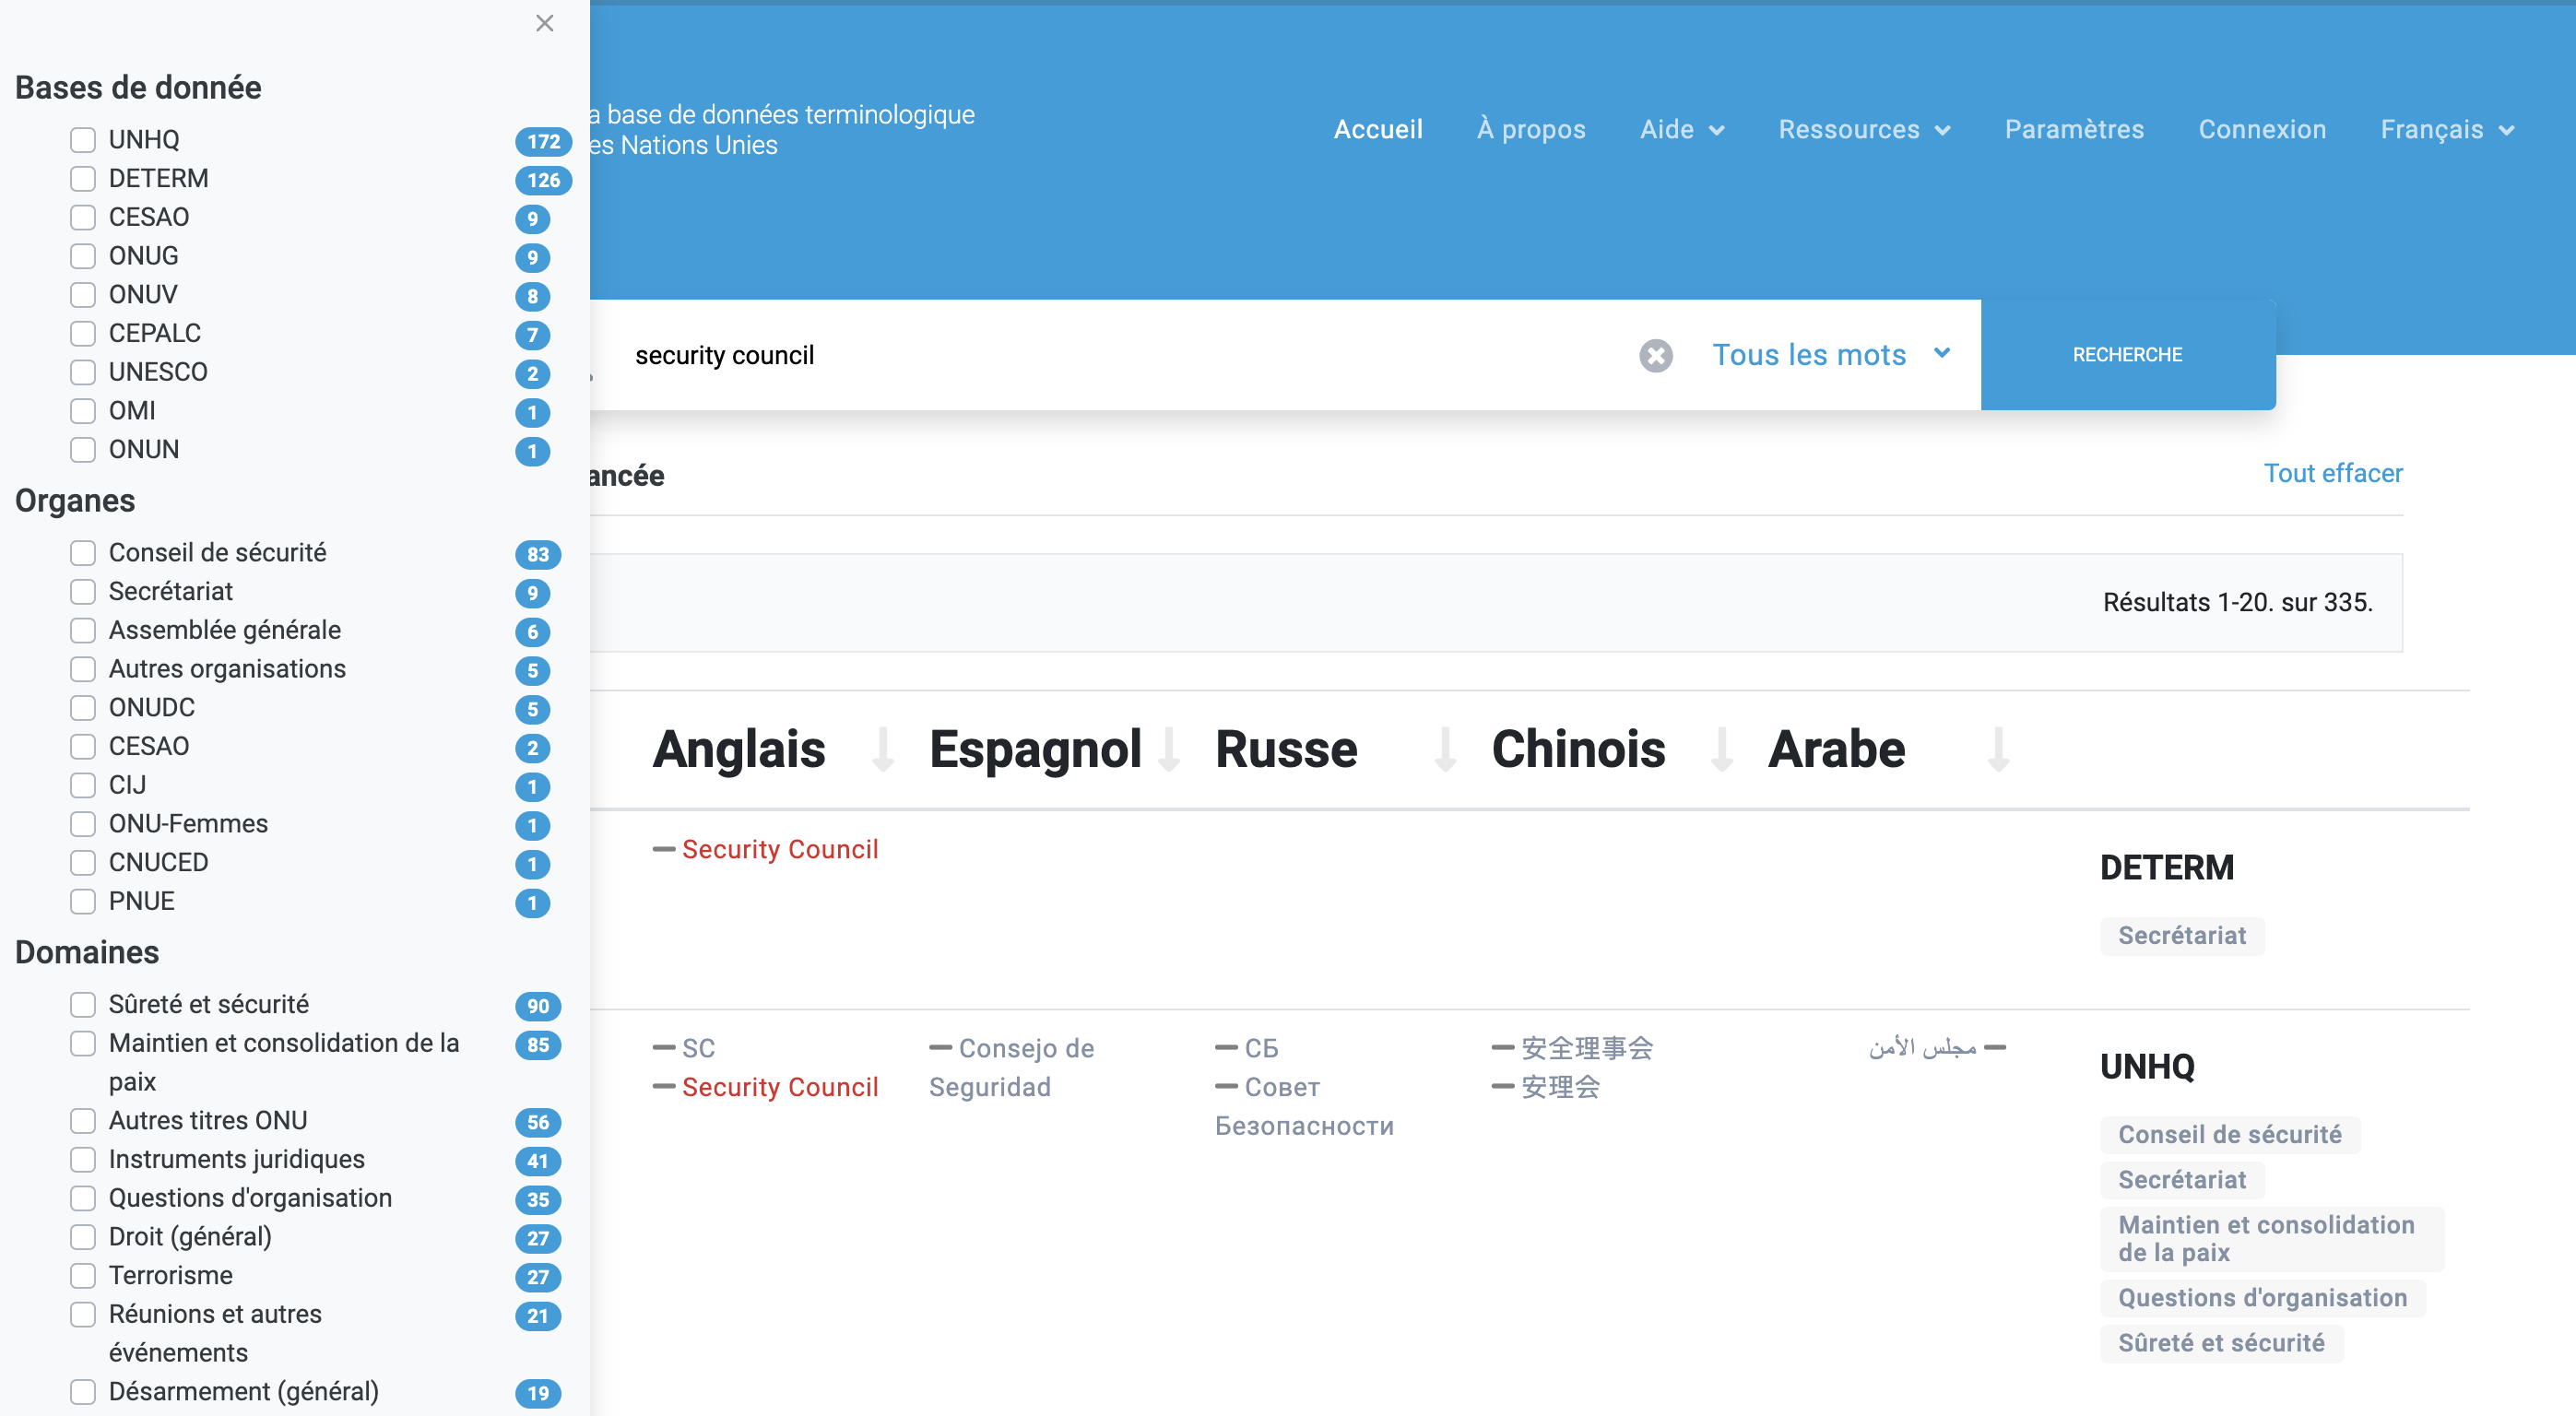Open the Arabic term مجلس الأمن
This screenshot has height=1416, width=2576.
1922,1048
